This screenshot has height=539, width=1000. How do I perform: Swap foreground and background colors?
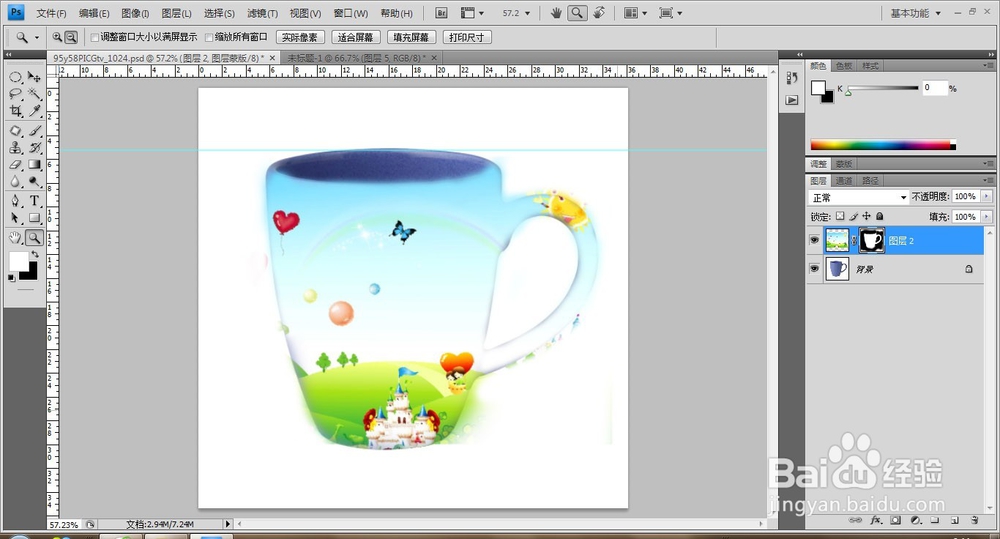(x=35, y=254)
